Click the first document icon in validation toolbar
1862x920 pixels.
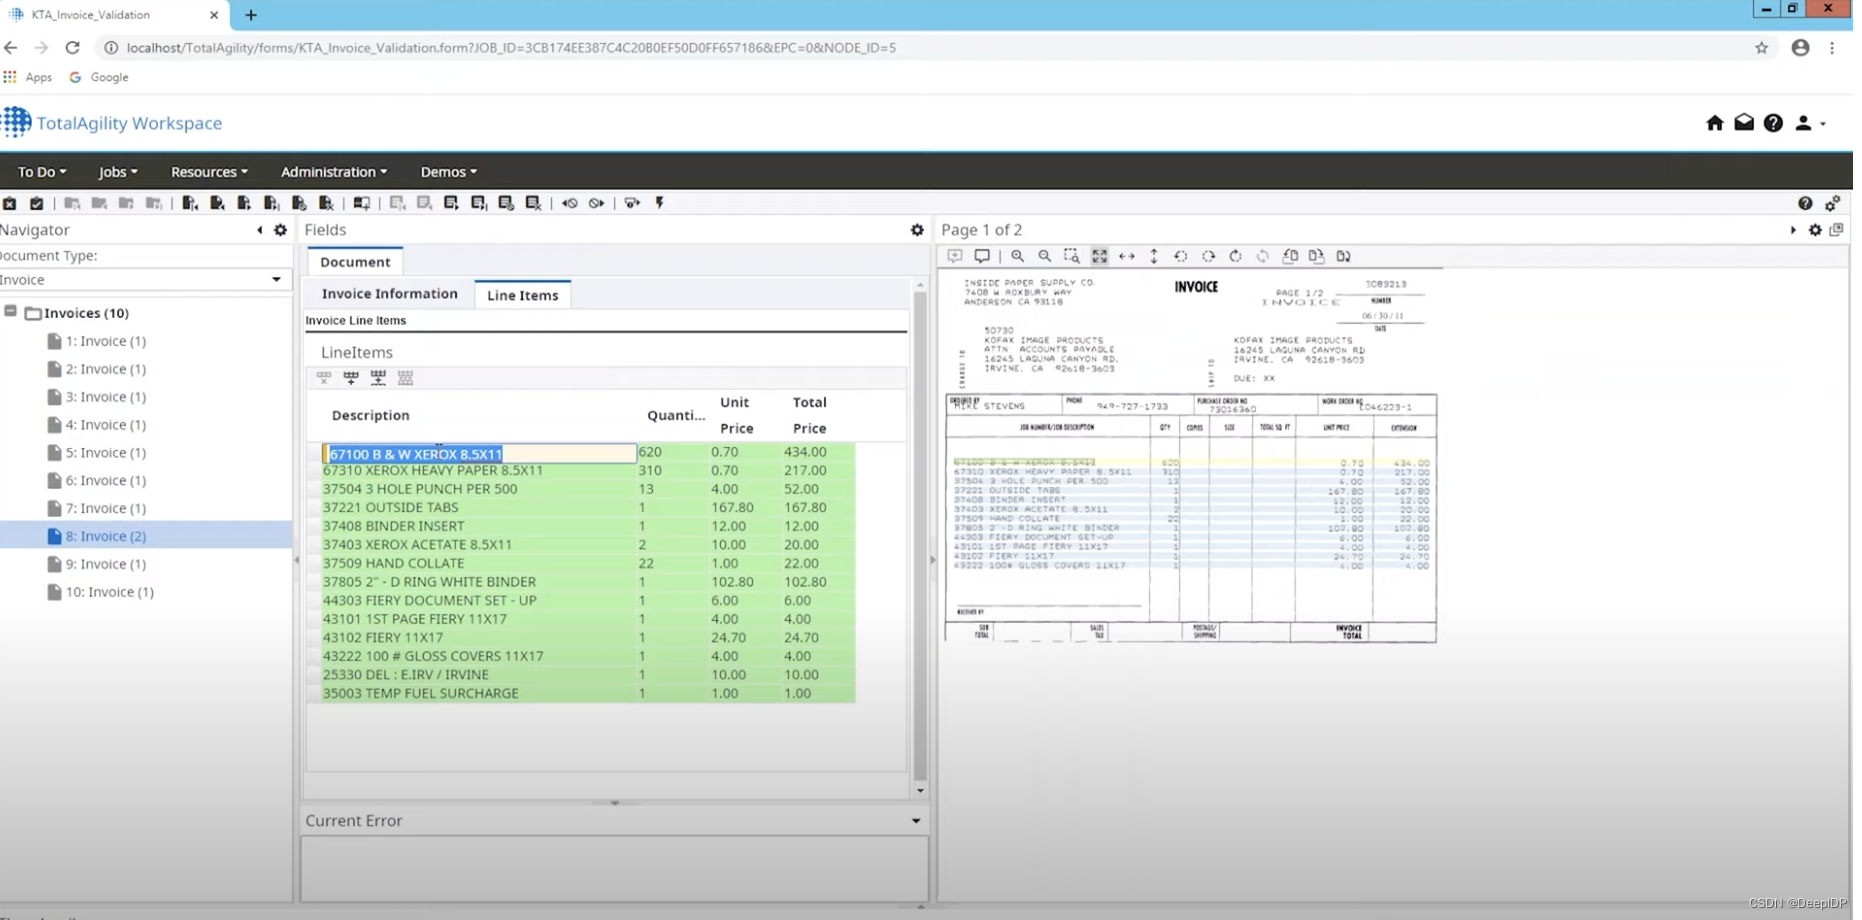pos(190,203)
